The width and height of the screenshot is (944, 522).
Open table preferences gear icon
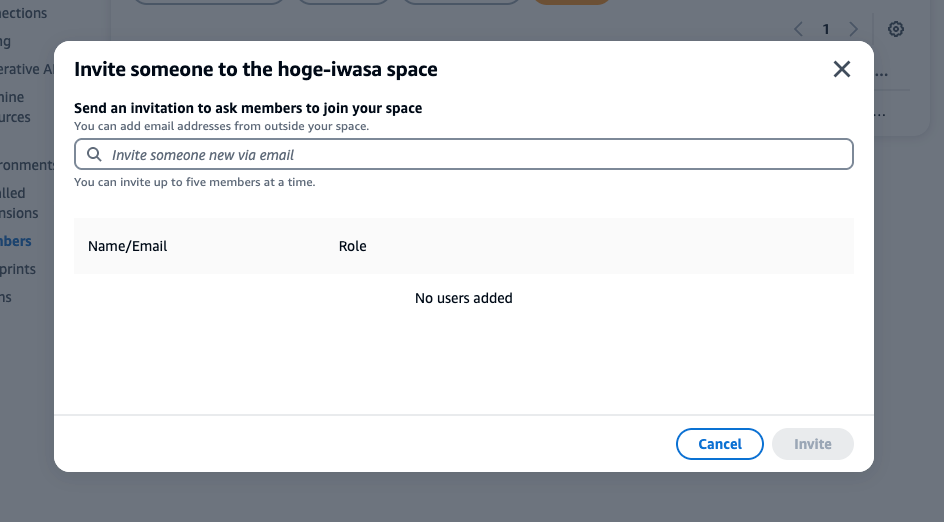coord(896,29)
